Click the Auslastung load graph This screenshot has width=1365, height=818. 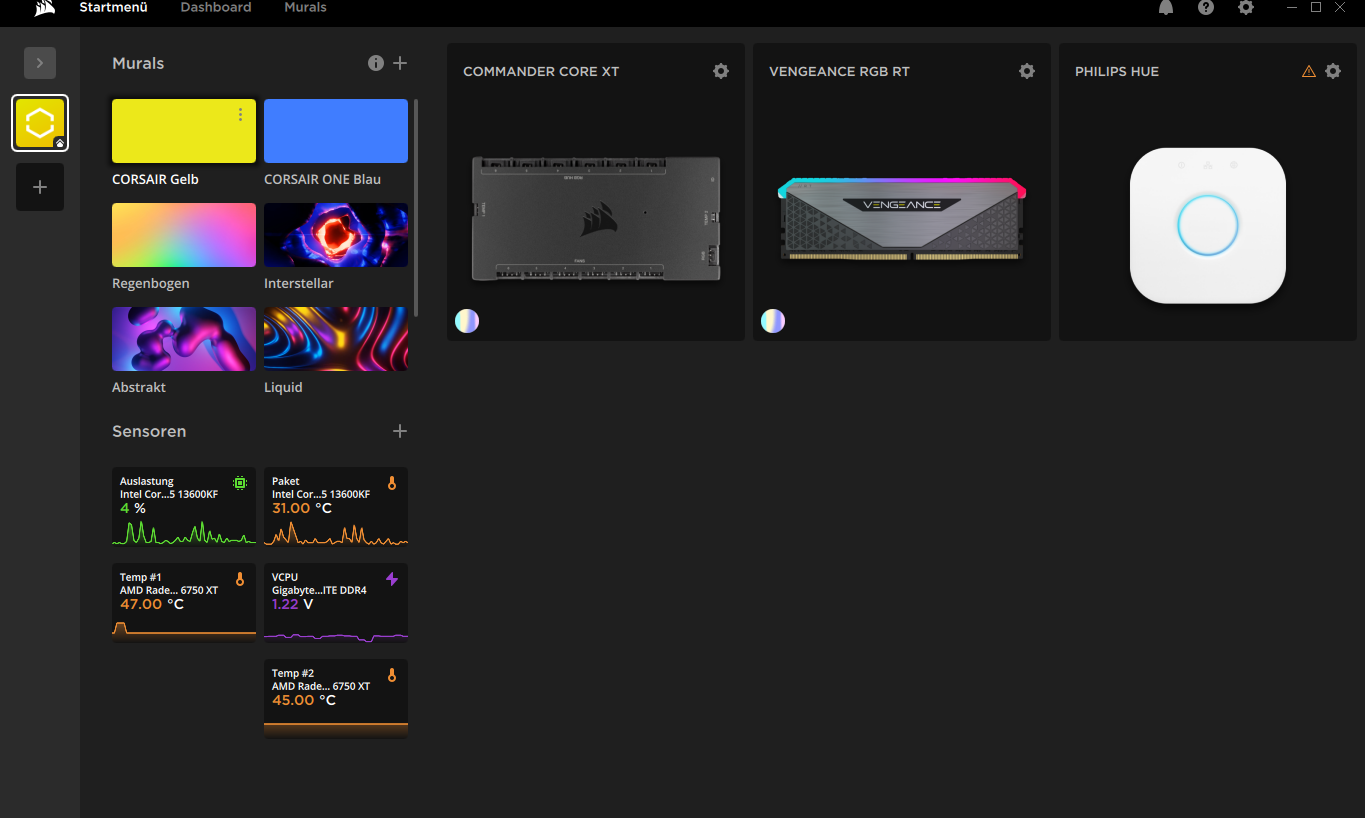pyautogui.click(x=184, y=532)
